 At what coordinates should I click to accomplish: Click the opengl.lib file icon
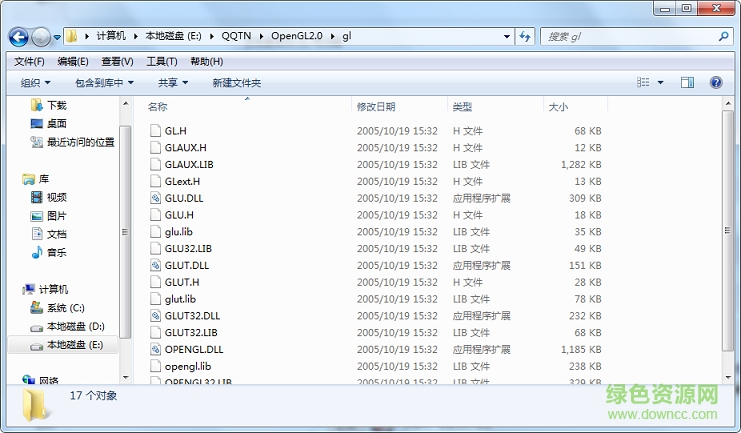[x=155, y=366]
